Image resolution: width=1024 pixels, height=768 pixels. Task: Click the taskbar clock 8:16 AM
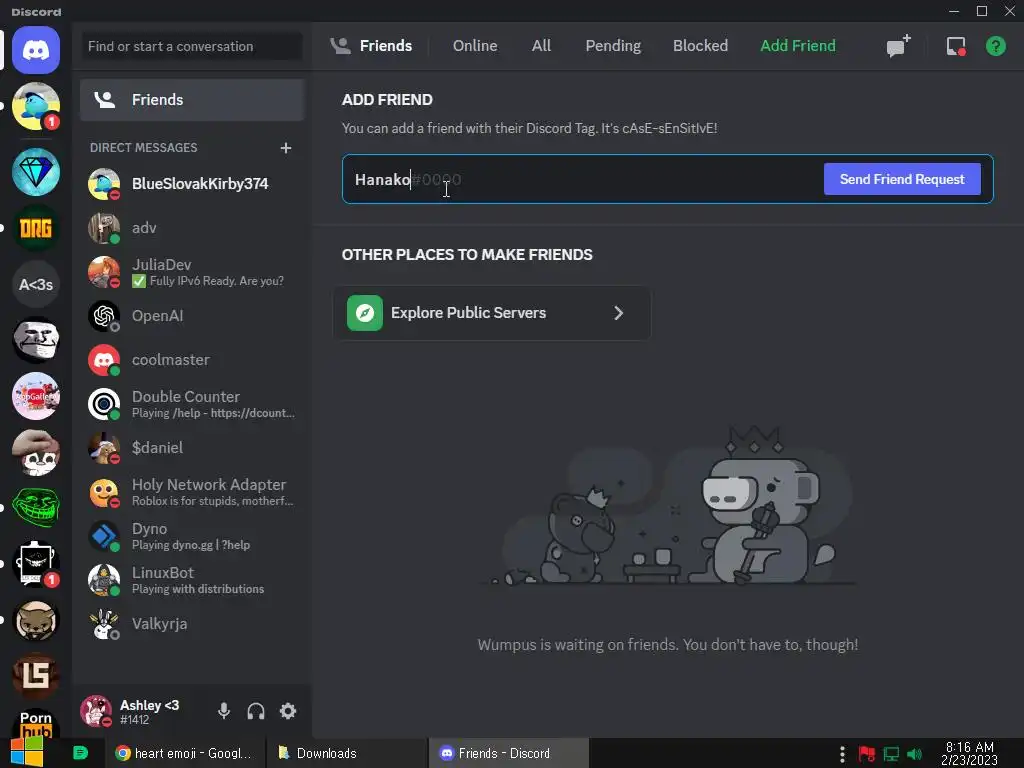coord(969,753)
